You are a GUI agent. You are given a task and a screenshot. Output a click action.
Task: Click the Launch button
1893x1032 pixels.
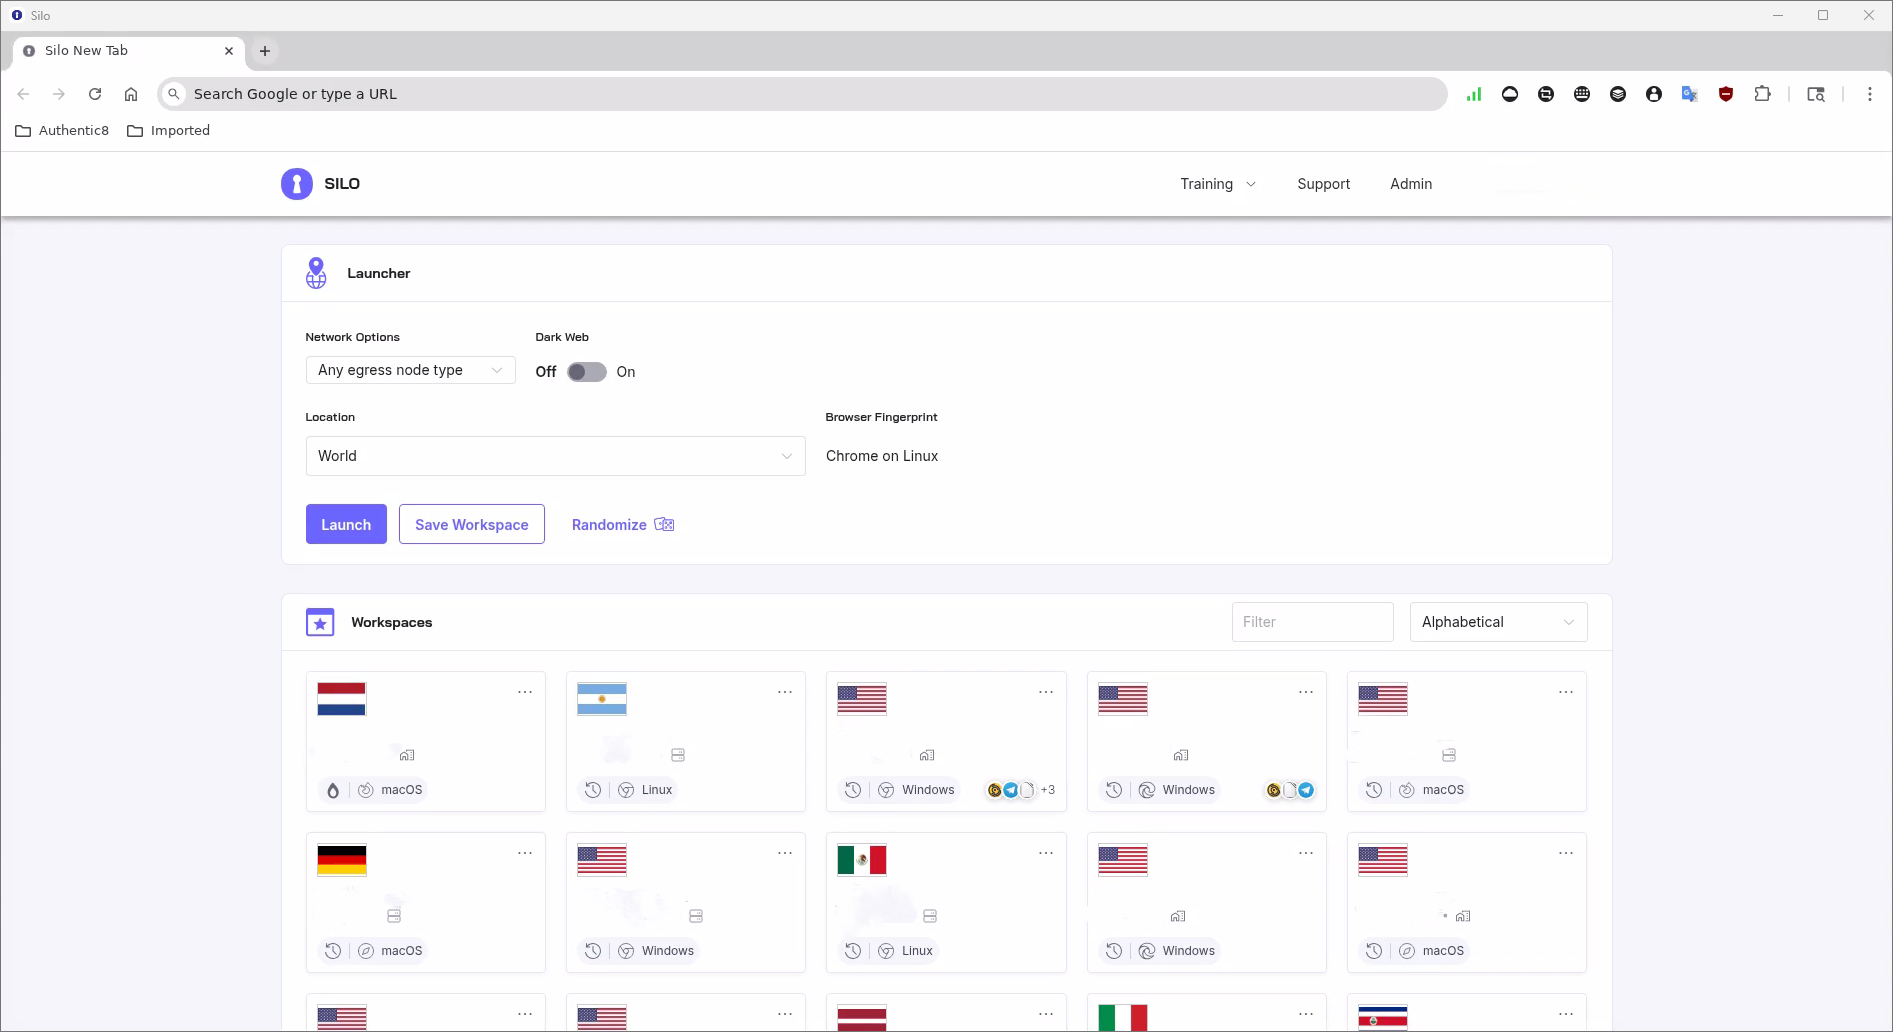(x=346, y=524)
